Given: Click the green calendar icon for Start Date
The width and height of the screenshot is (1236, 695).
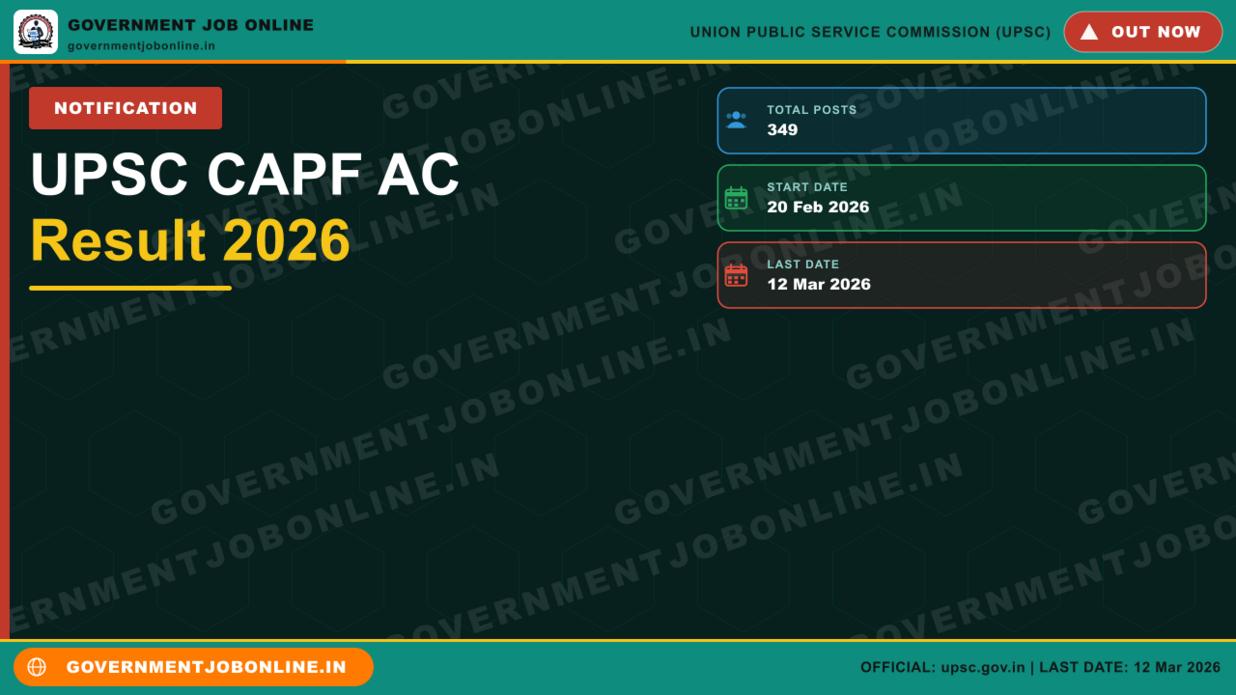Looking at the screenshot, I should (x=736, y=198).
